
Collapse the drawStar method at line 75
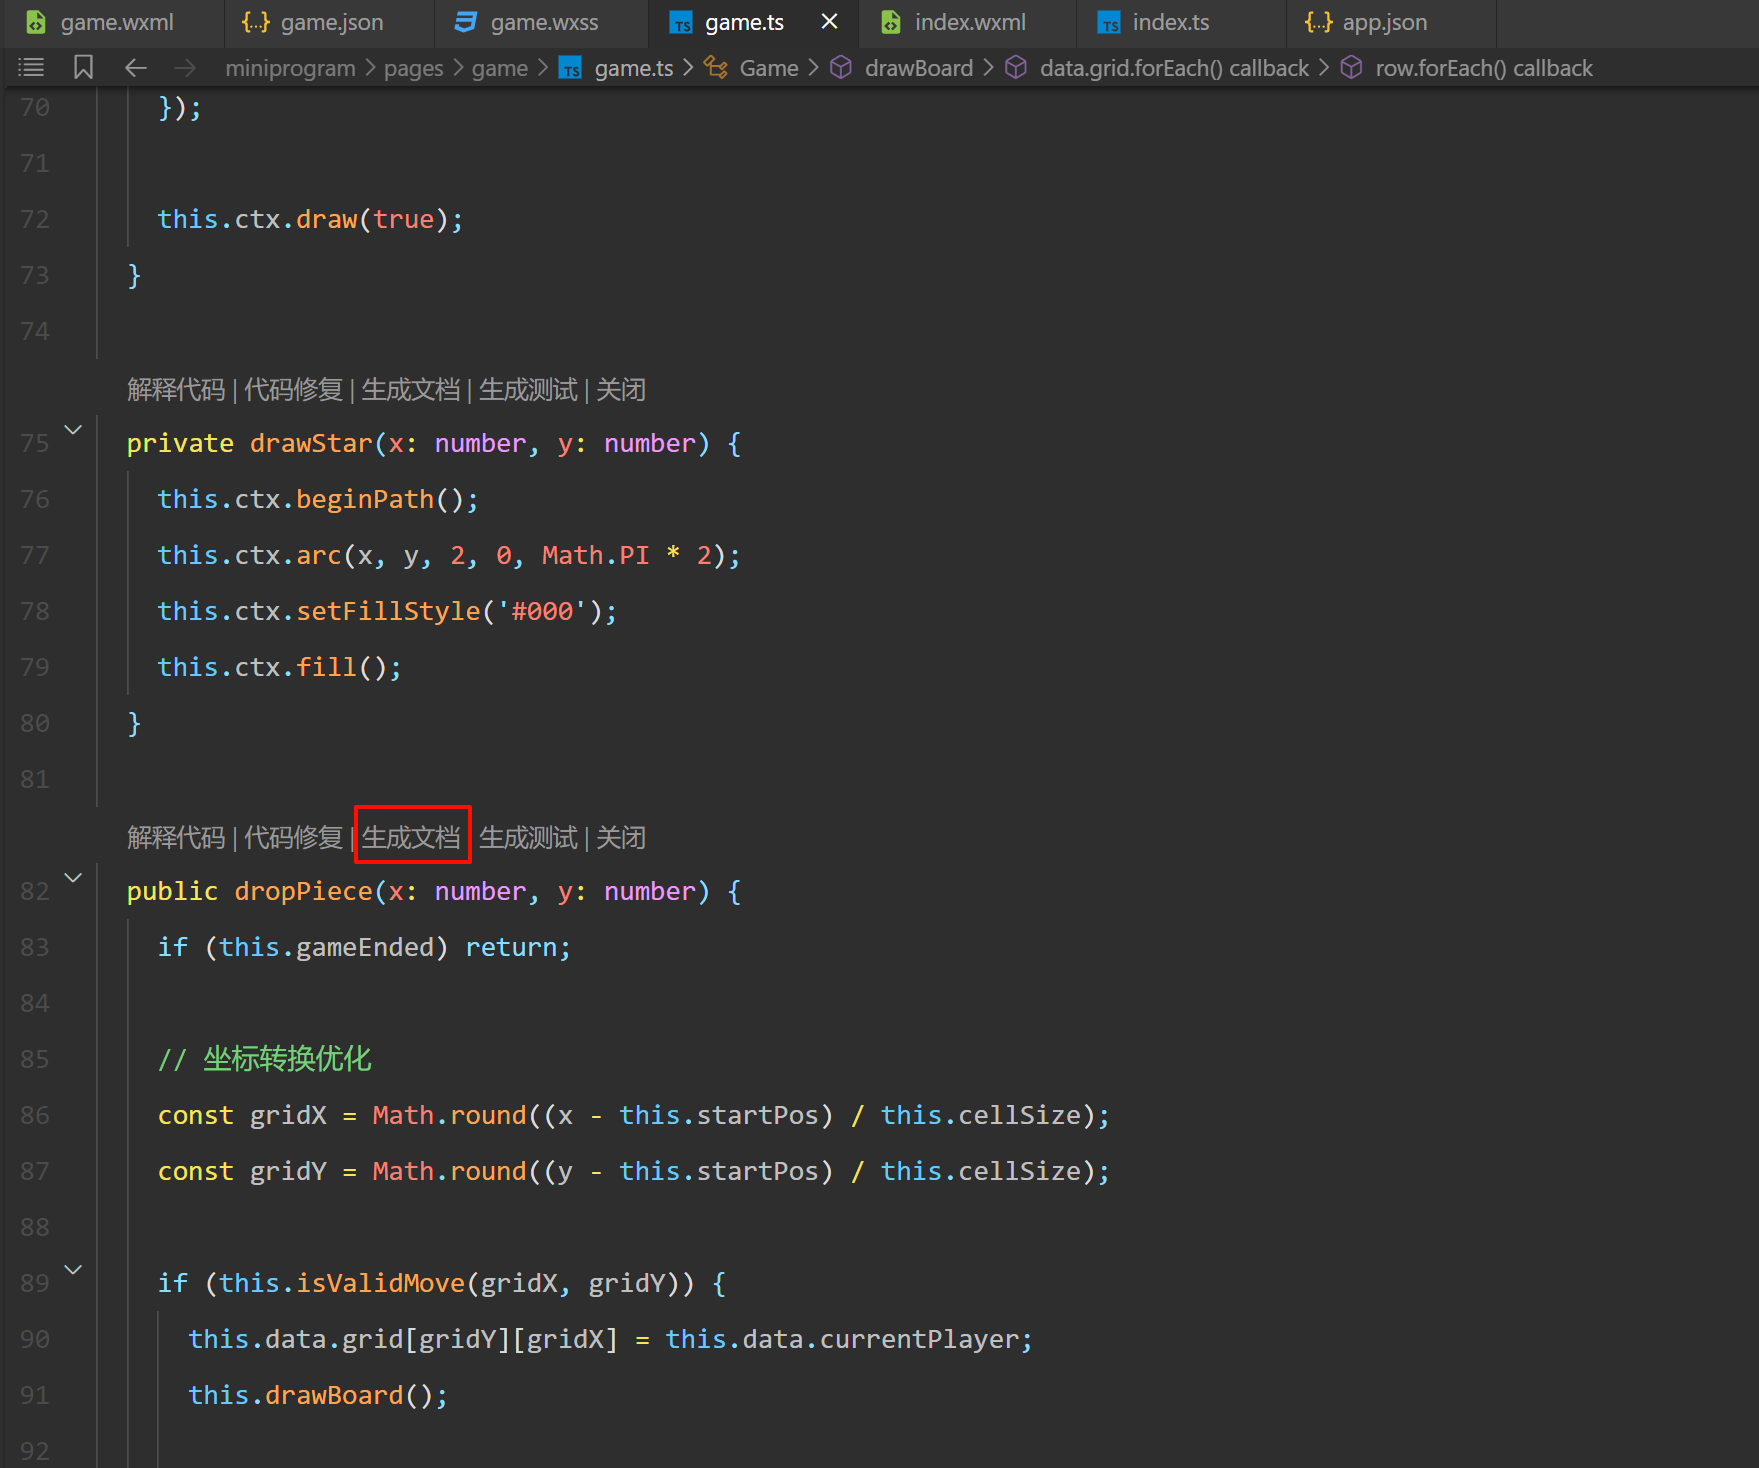73,430
